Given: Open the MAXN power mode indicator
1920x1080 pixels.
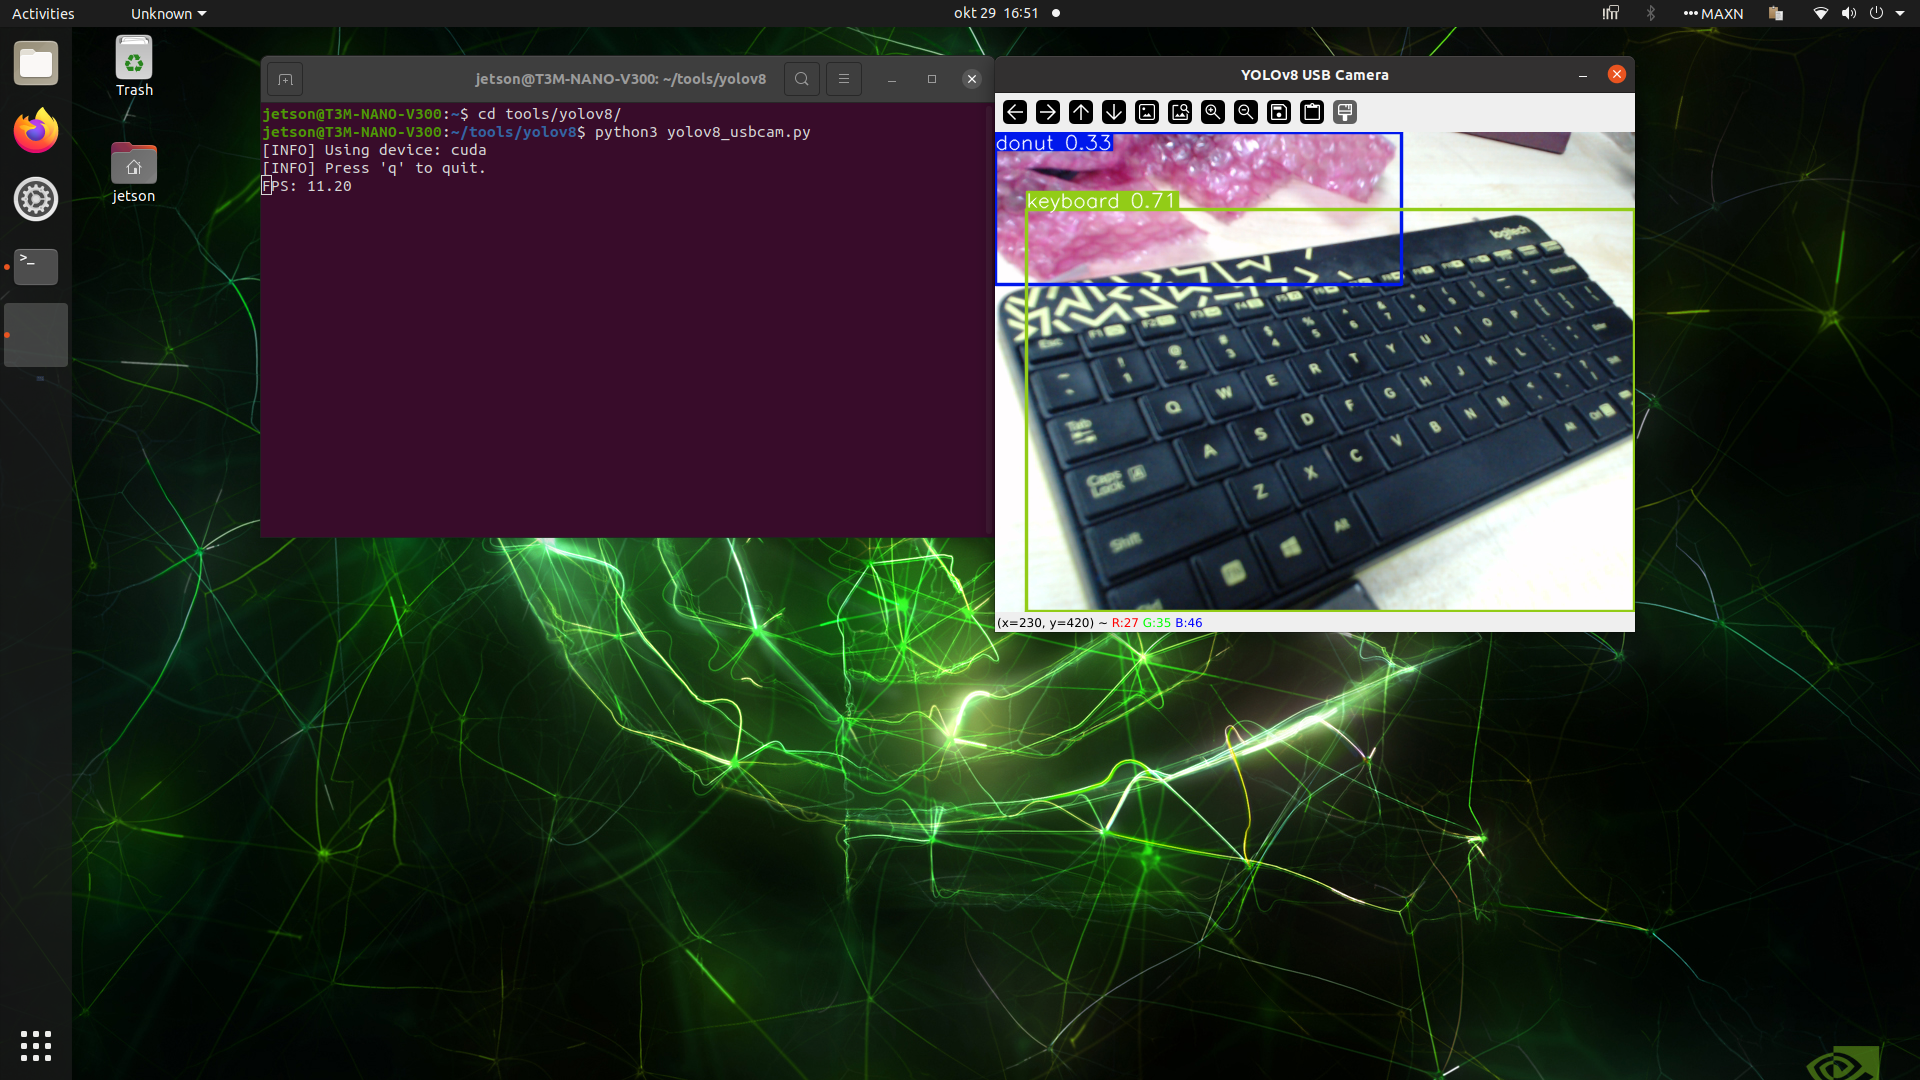Looking at the screenshot, I should coord(1713,14).
